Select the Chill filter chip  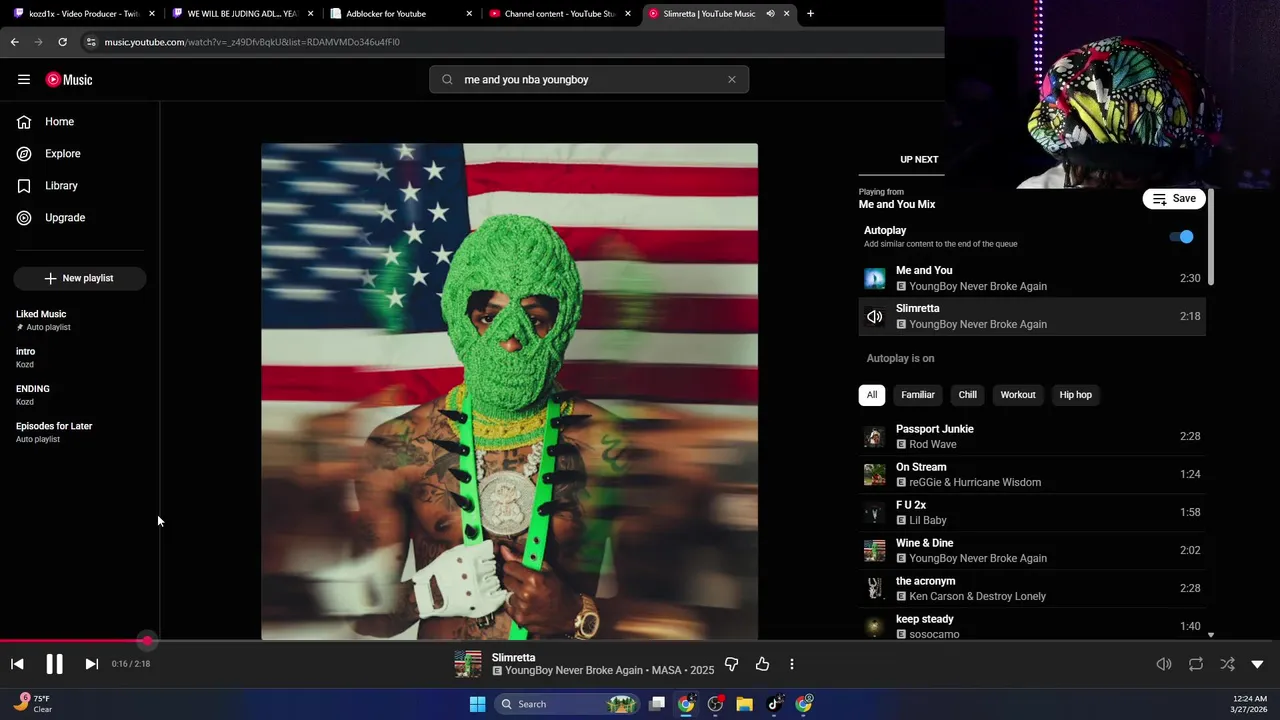968,395
